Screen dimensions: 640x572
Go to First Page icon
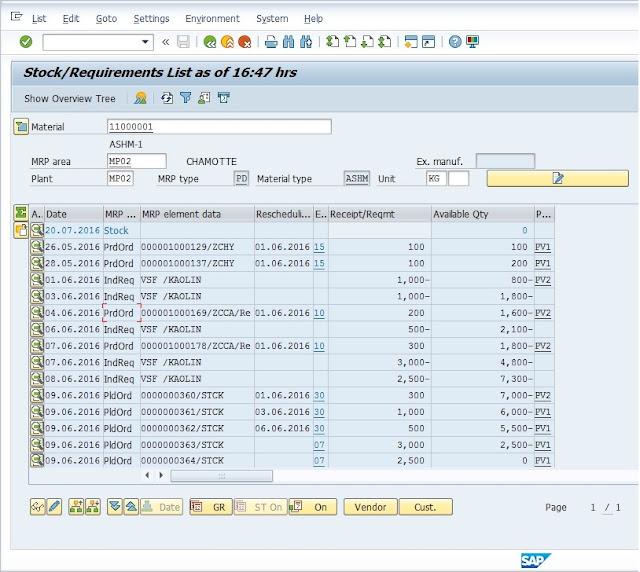[332, 42]
